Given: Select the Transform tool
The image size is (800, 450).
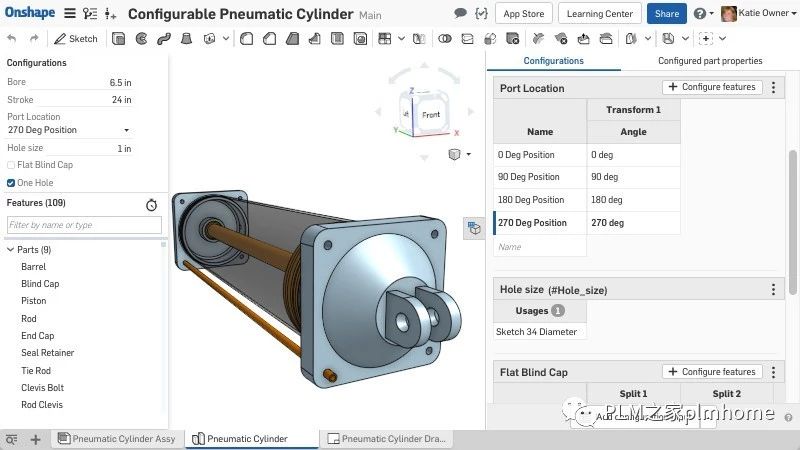Looking at the screenshot, I should click(x=490, y=39).
